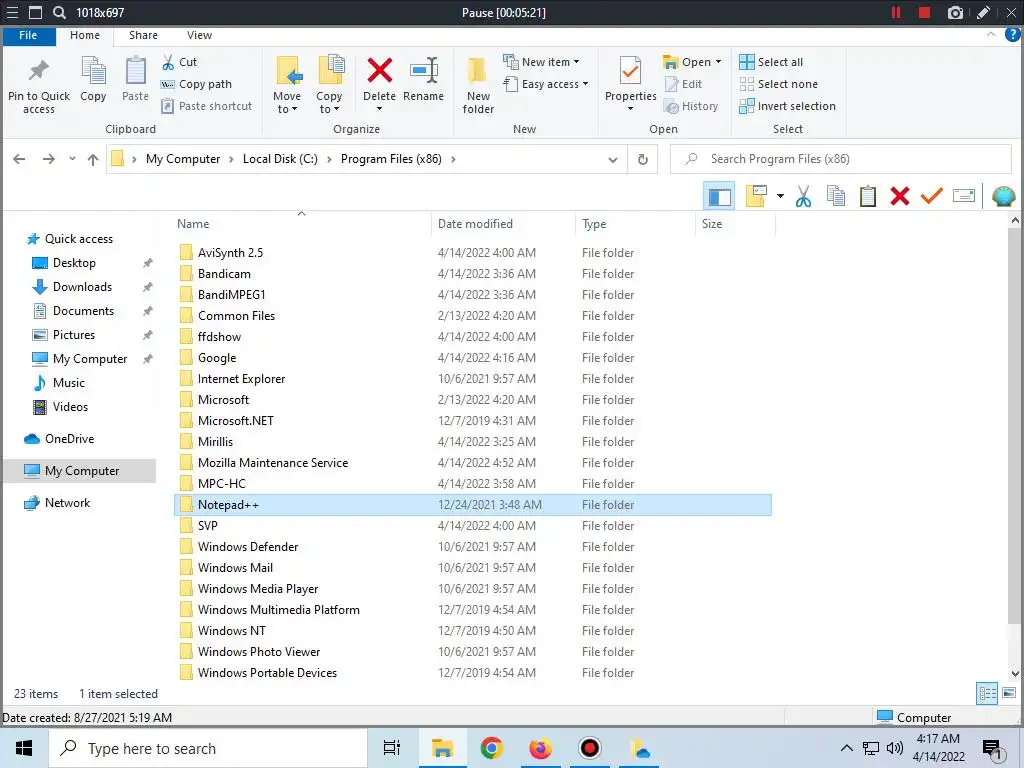Take a screenshot with camera icon
Viewport: 1024px width, 768px height.
(x=955, y=12)
